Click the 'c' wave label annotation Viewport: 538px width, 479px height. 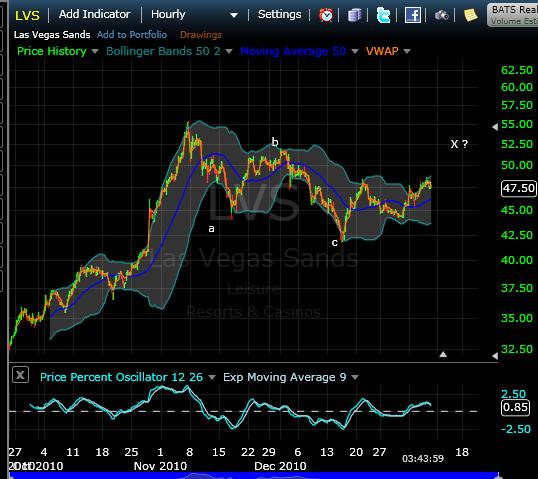(335, 243)
